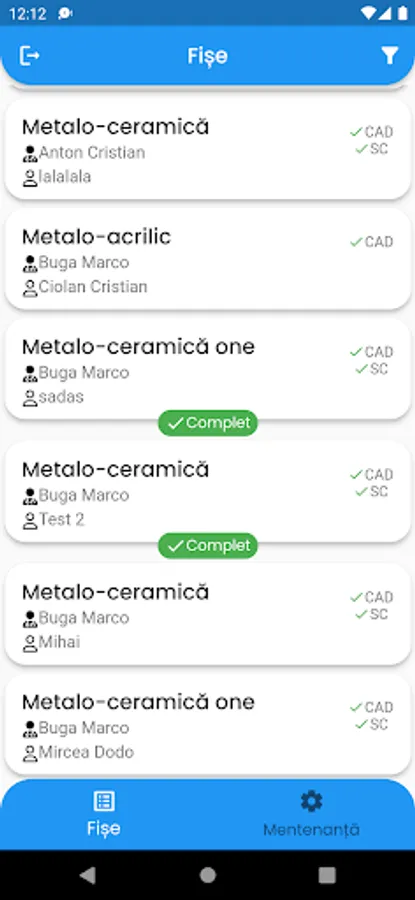Tap the Fișe list icon in bottom bar
Screen dimensions: 415x900
pos(104,801)
